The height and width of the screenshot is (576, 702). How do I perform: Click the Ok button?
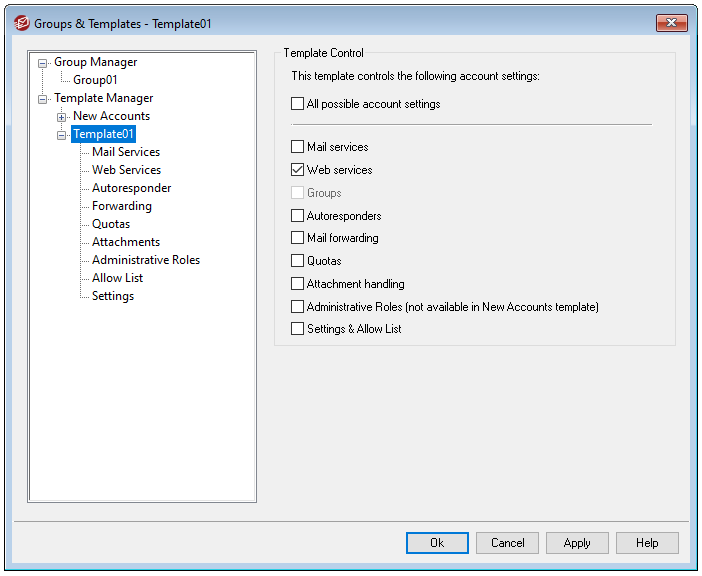click(437, 543)
